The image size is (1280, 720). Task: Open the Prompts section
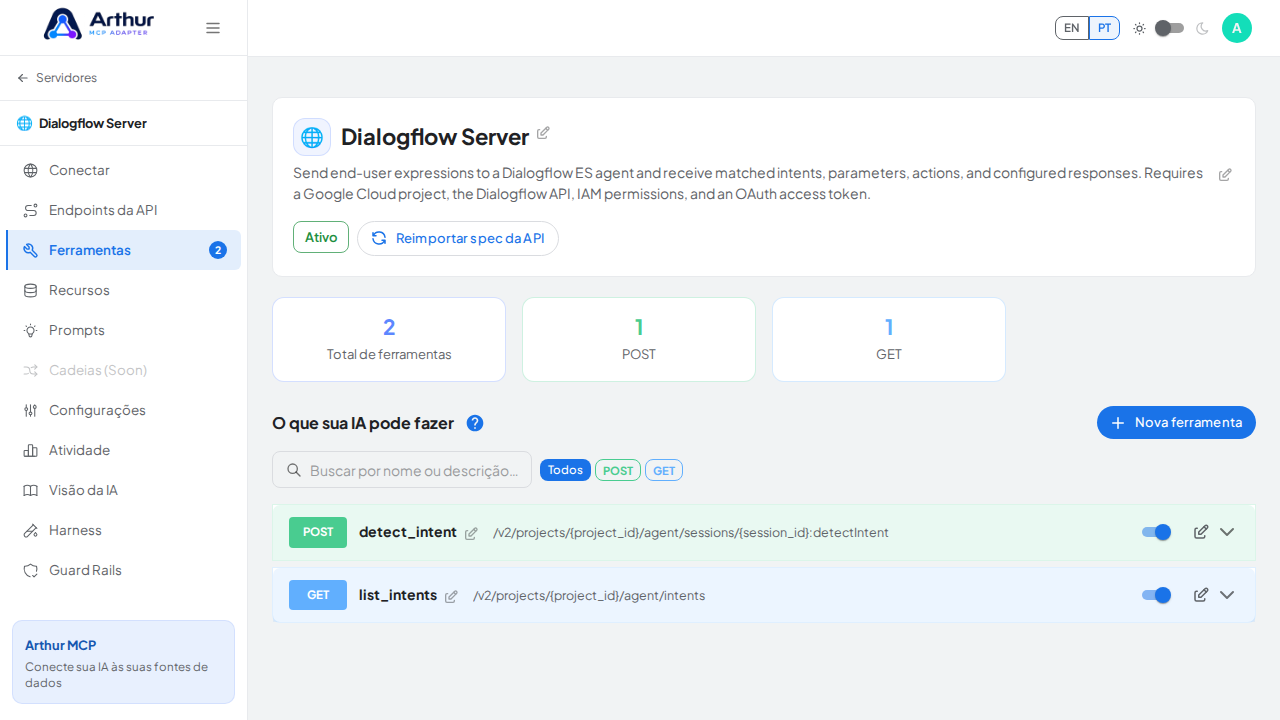click(123, 330)
